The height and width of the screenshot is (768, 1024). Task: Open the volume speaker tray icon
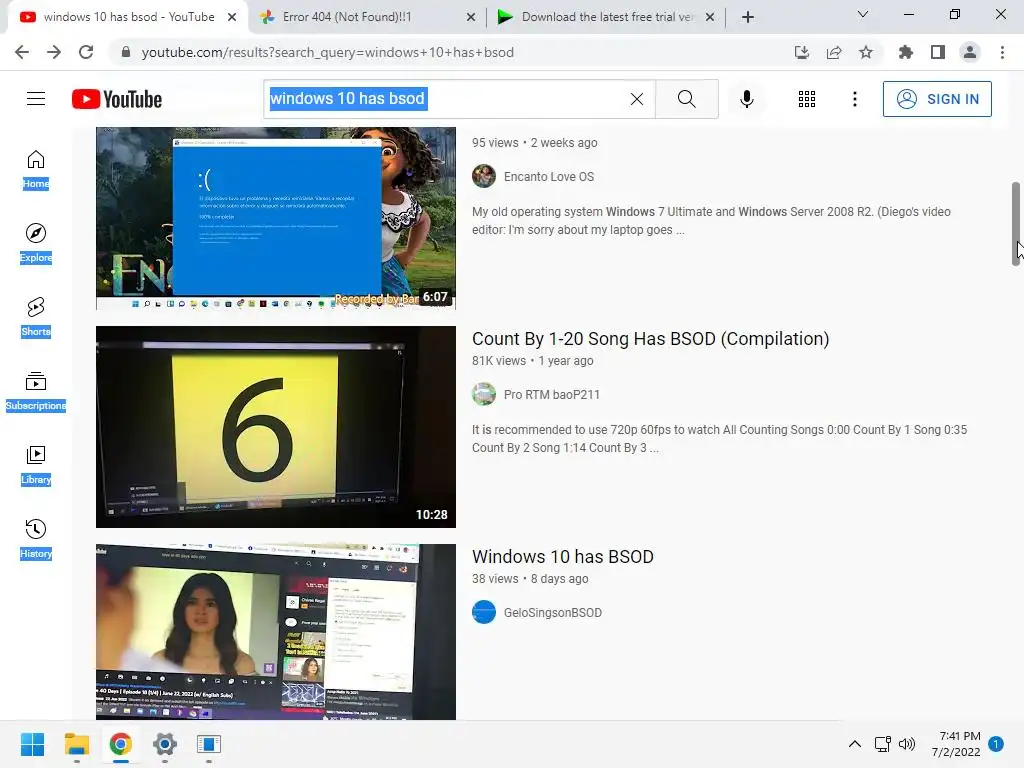(906, 744)
